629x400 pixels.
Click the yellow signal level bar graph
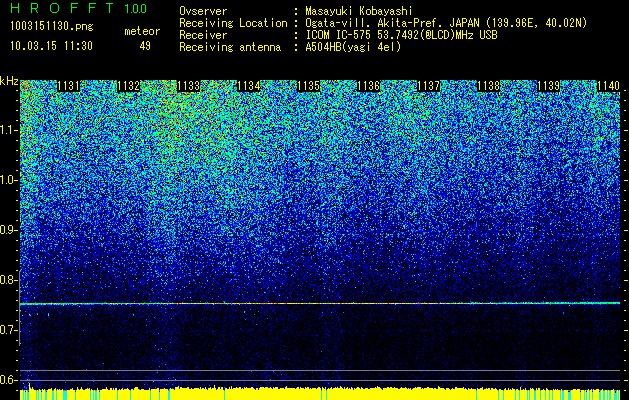[320, 393]
